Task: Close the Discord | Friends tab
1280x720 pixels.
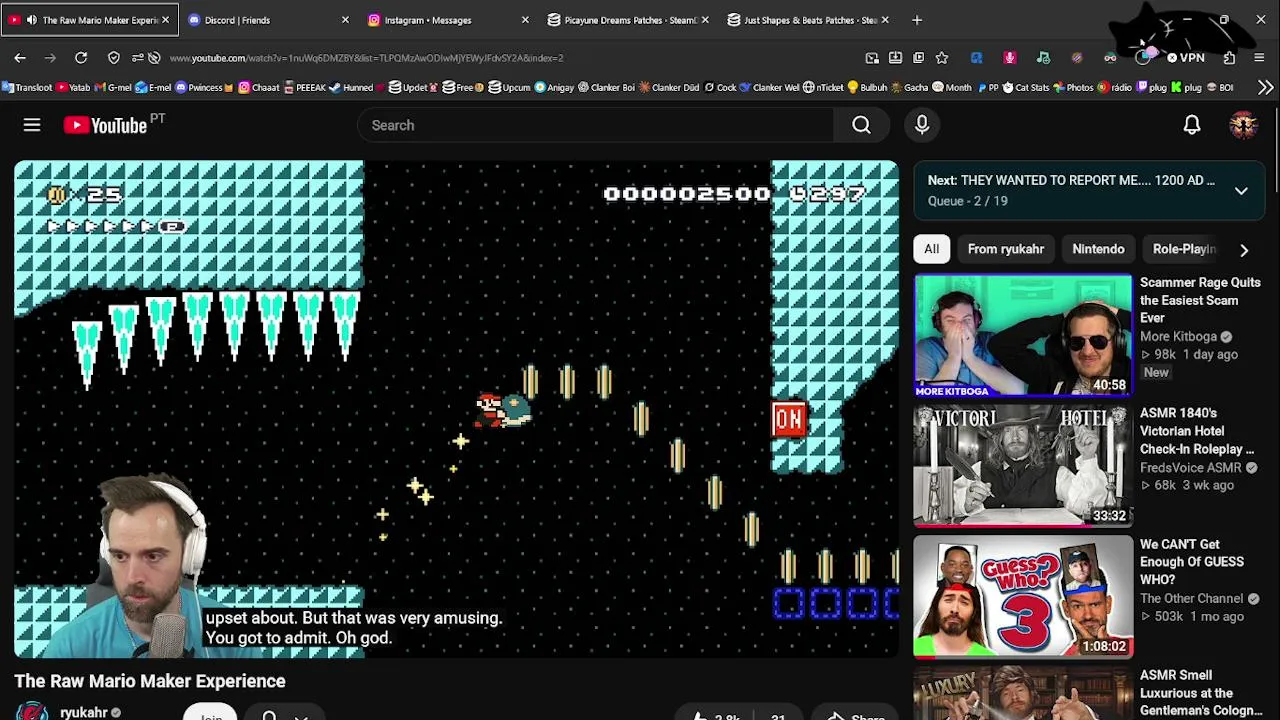Action: [x=345, y=20]
